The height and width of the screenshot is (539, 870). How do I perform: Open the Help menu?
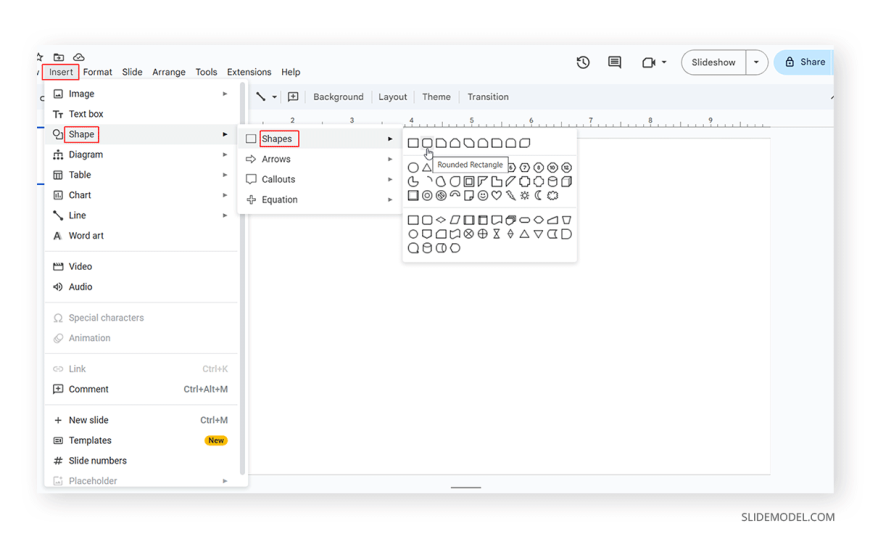coord(290,72)
